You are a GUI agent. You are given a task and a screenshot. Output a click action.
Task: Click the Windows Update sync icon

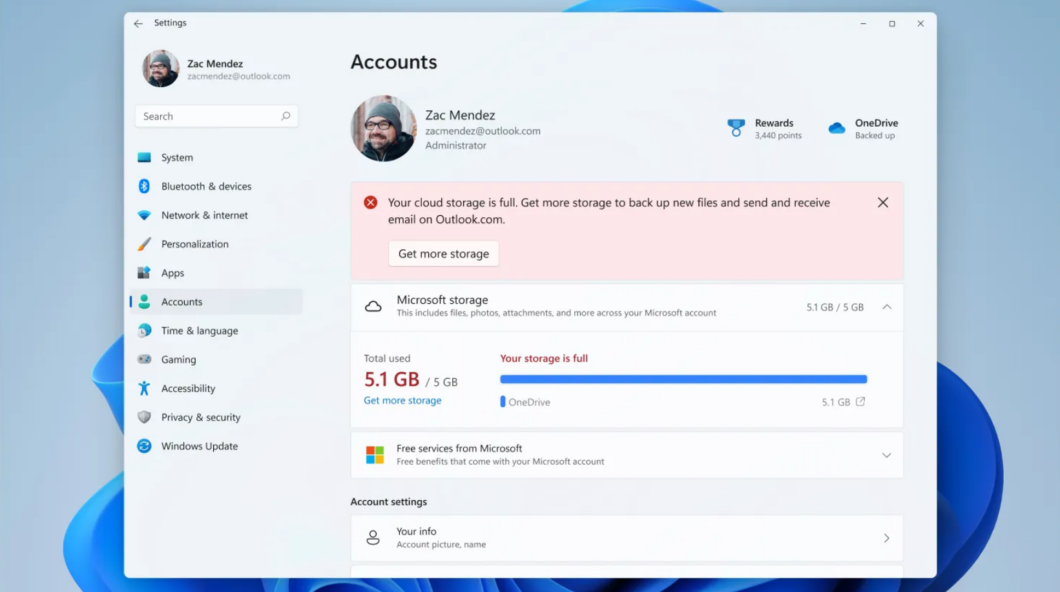(x=144, y=446)
